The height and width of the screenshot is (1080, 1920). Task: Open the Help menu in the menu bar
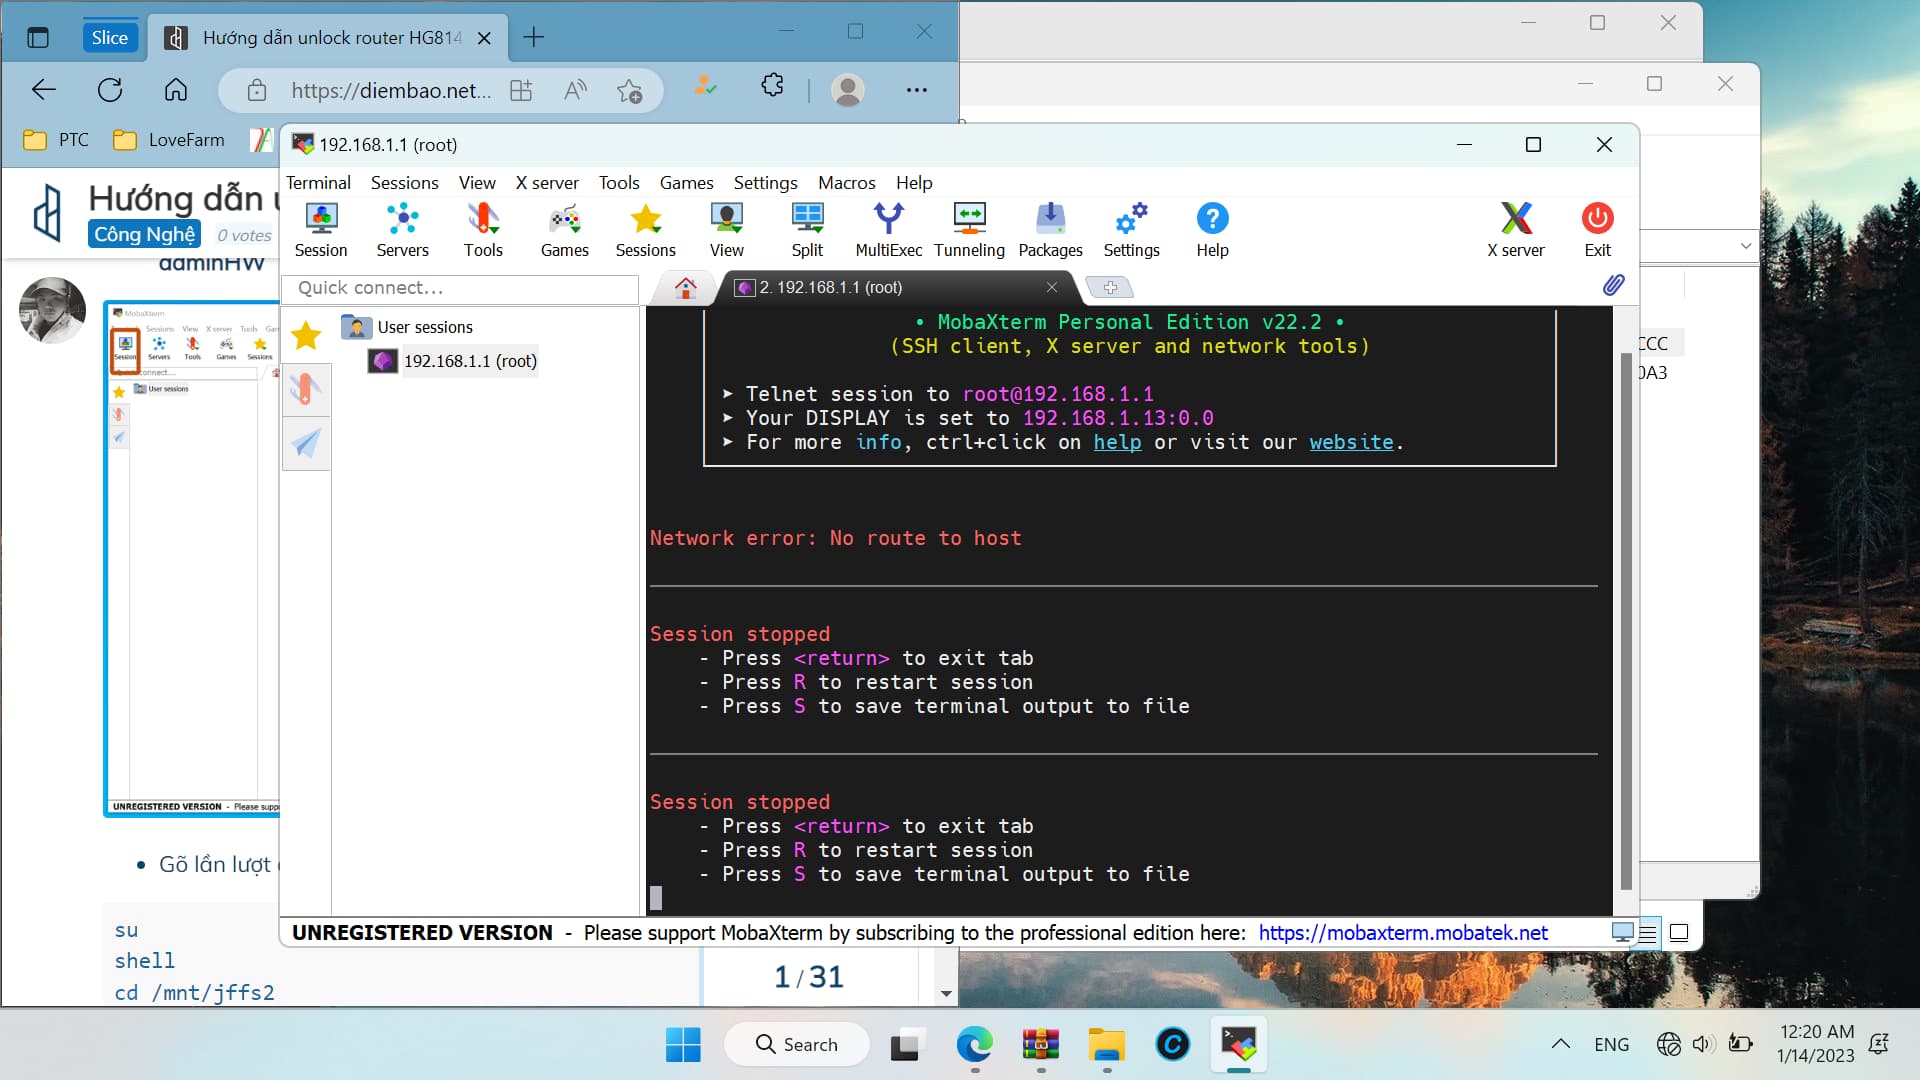pyautogui.click(x=914, y=183)
